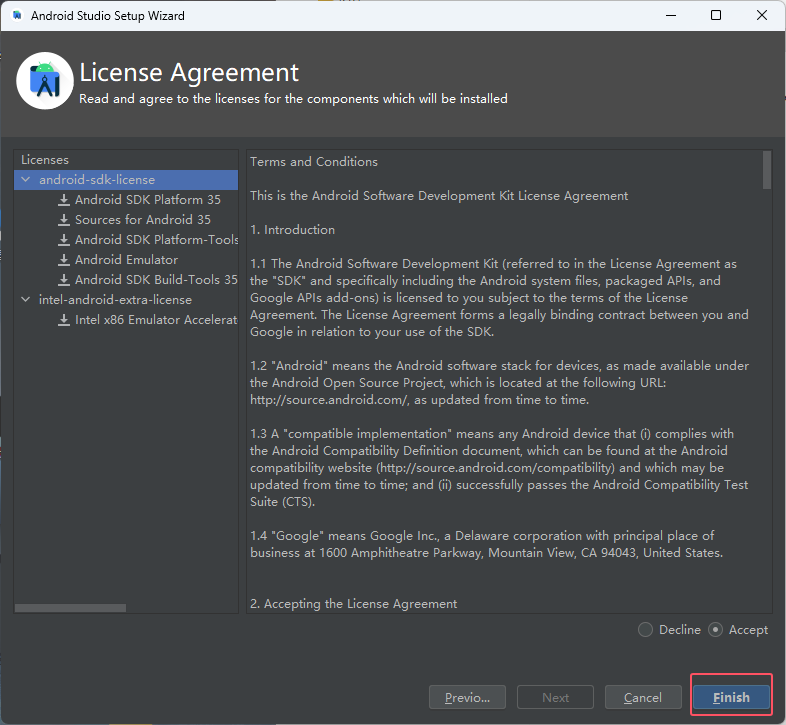The width and height of the screenshot is (786, 725).
Task: Click the disabled Next button
Action: tap(555, 697)
